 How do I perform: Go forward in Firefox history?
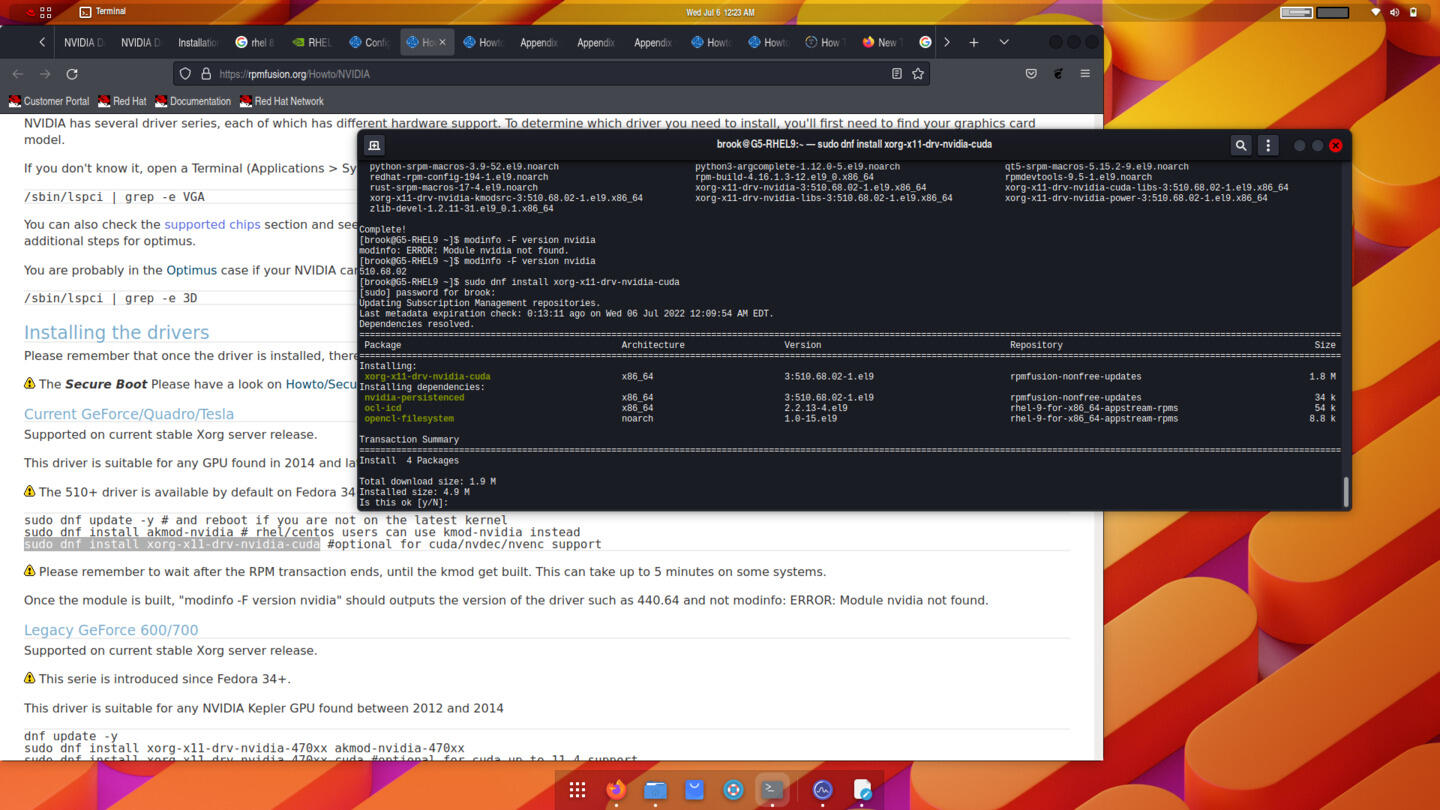[x=45, y=74]
